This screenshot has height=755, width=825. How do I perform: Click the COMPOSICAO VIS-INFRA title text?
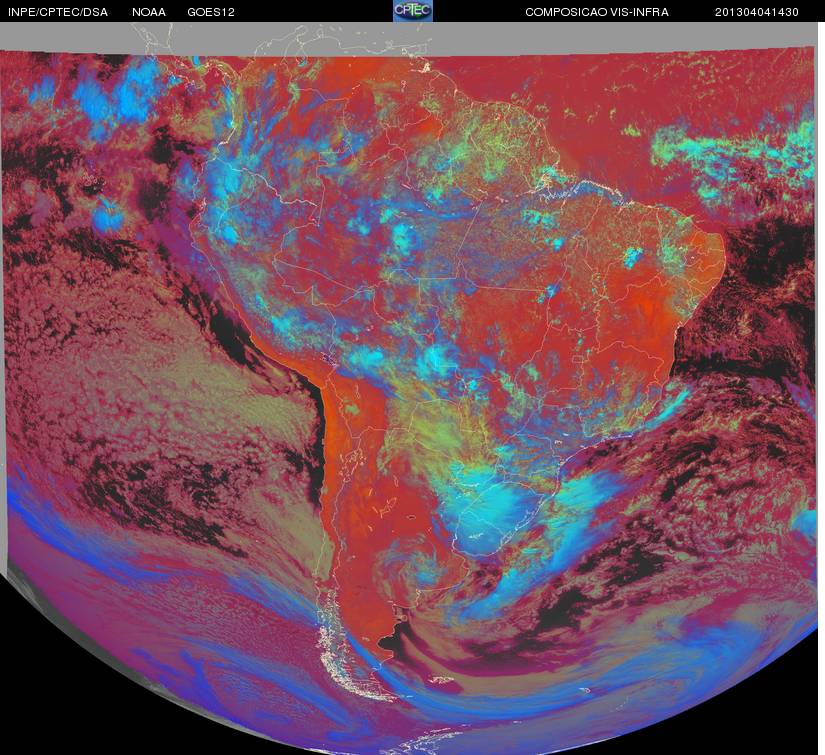tap(597, 12)
